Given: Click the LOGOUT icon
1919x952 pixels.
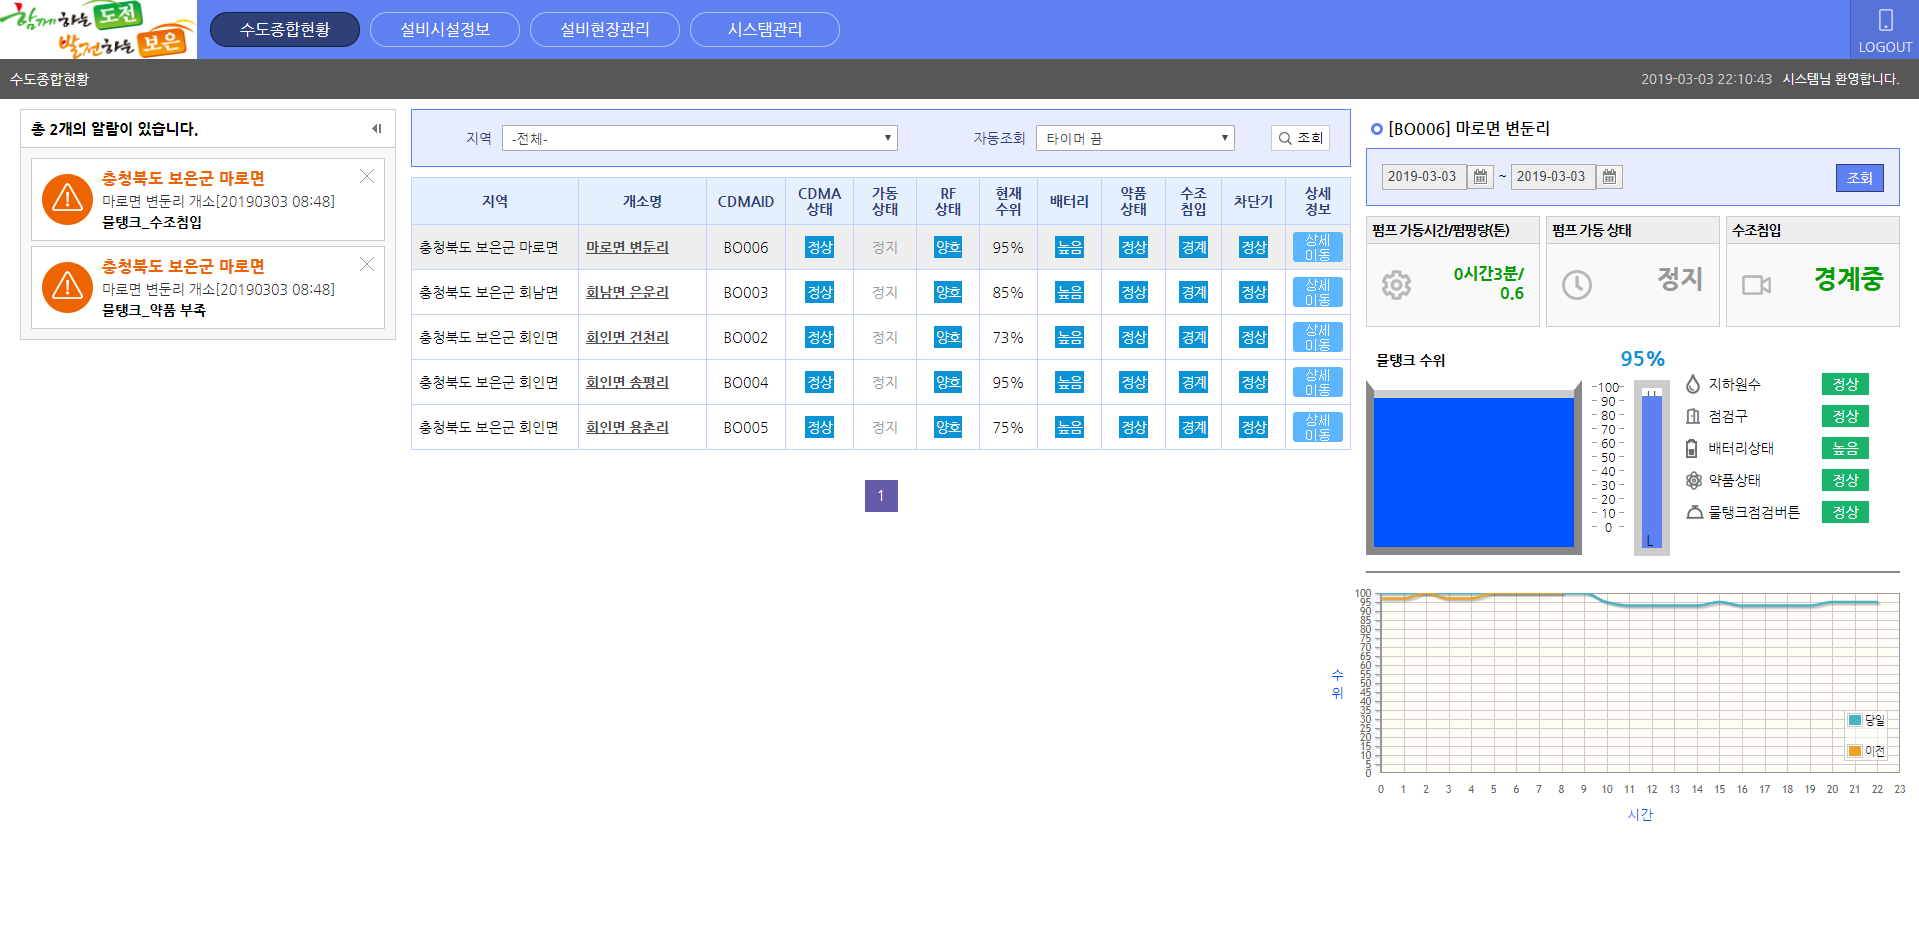Looking at the screenshot, I should coord(1885,21).
